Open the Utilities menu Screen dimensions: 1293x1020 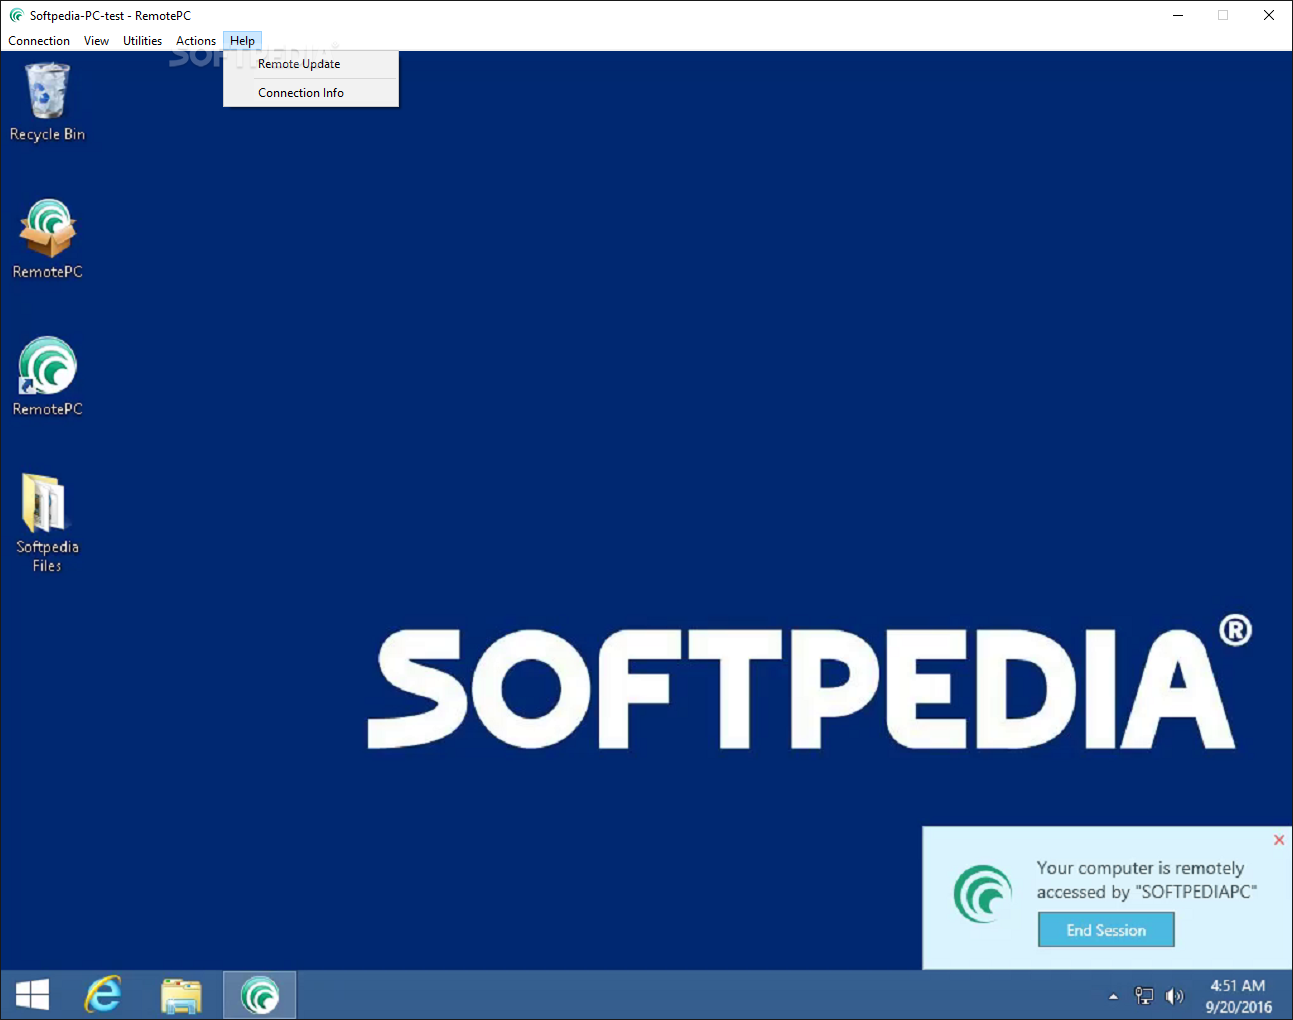[x=142, y=41]
